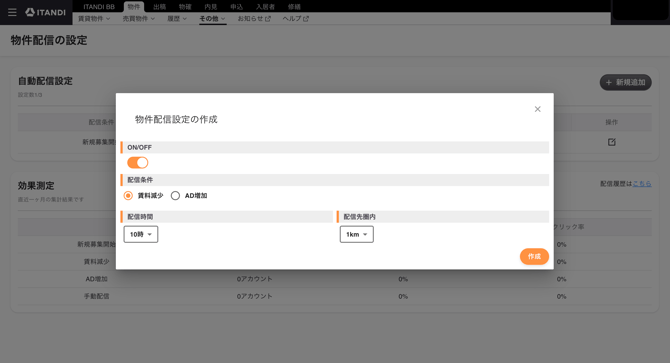Click the orange 作成 button

pos(534,256)
